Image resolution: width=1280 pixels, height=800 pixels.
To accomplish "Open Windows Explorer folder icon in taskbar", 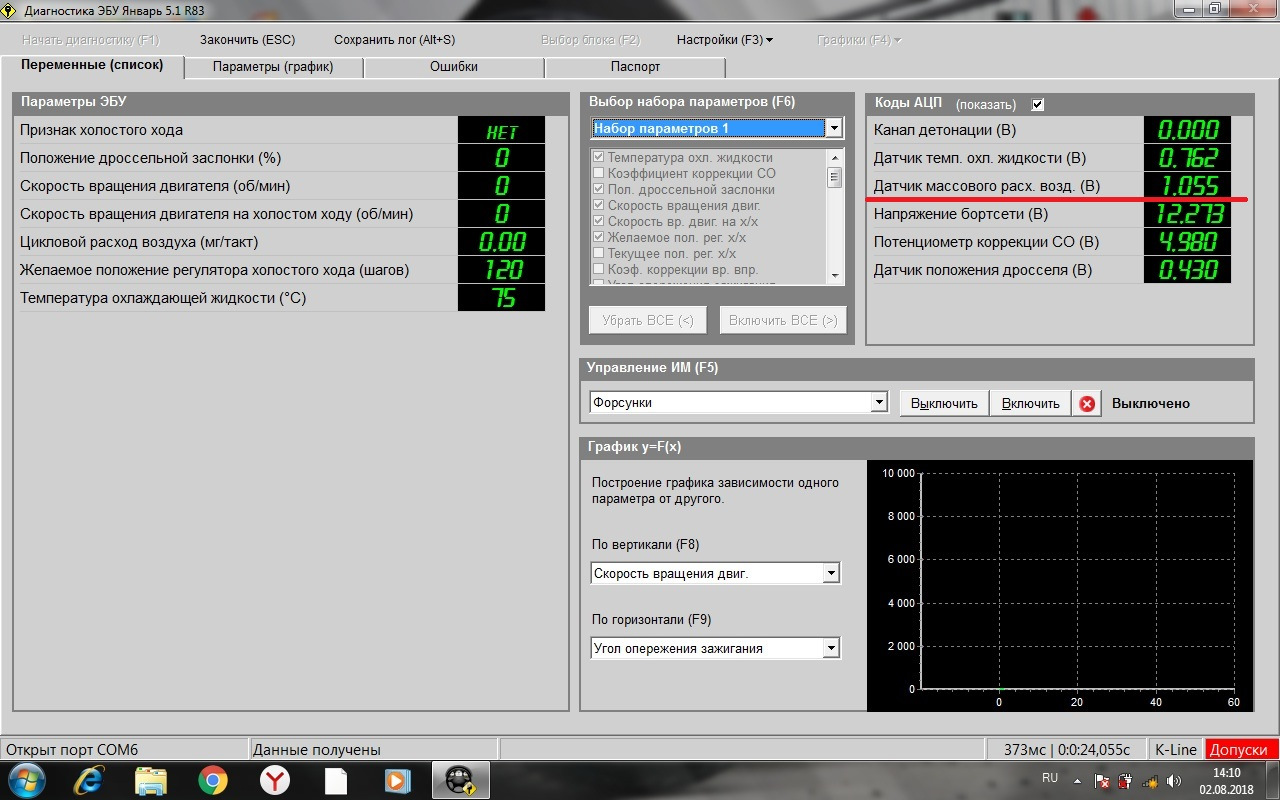I will 150,780.
